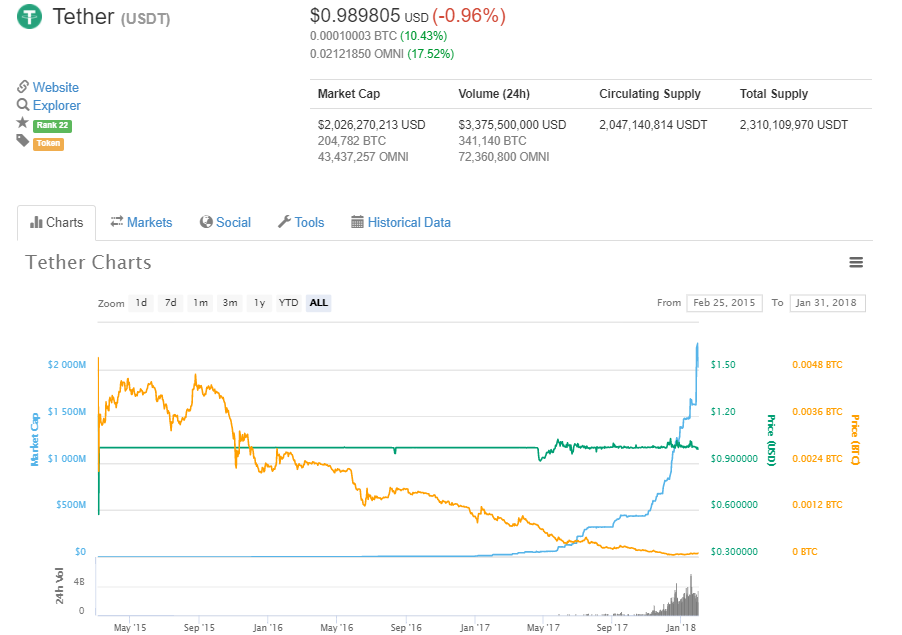Click the Market Cap column header
This screenshot has height=635, width=902.
coord(349,94)
